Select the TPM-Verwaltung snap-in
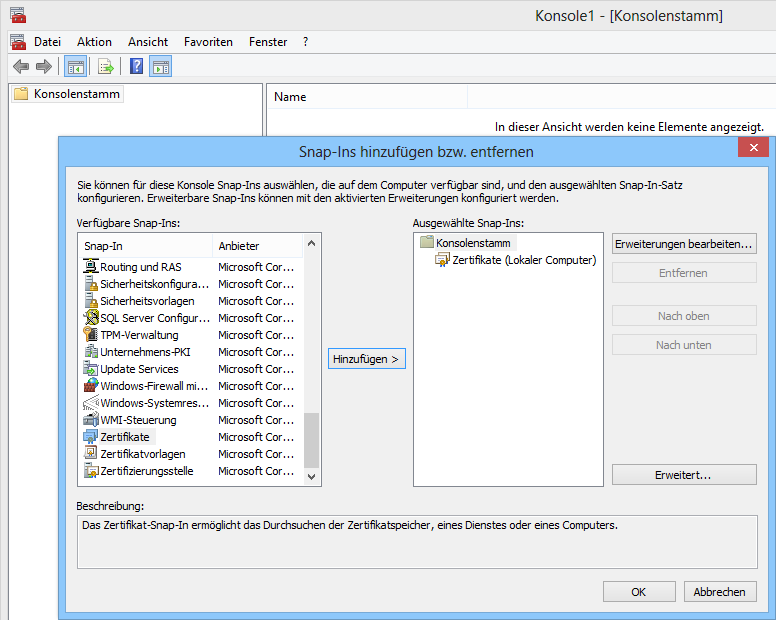This screenshot has width=776, height=620. (138, 335)
